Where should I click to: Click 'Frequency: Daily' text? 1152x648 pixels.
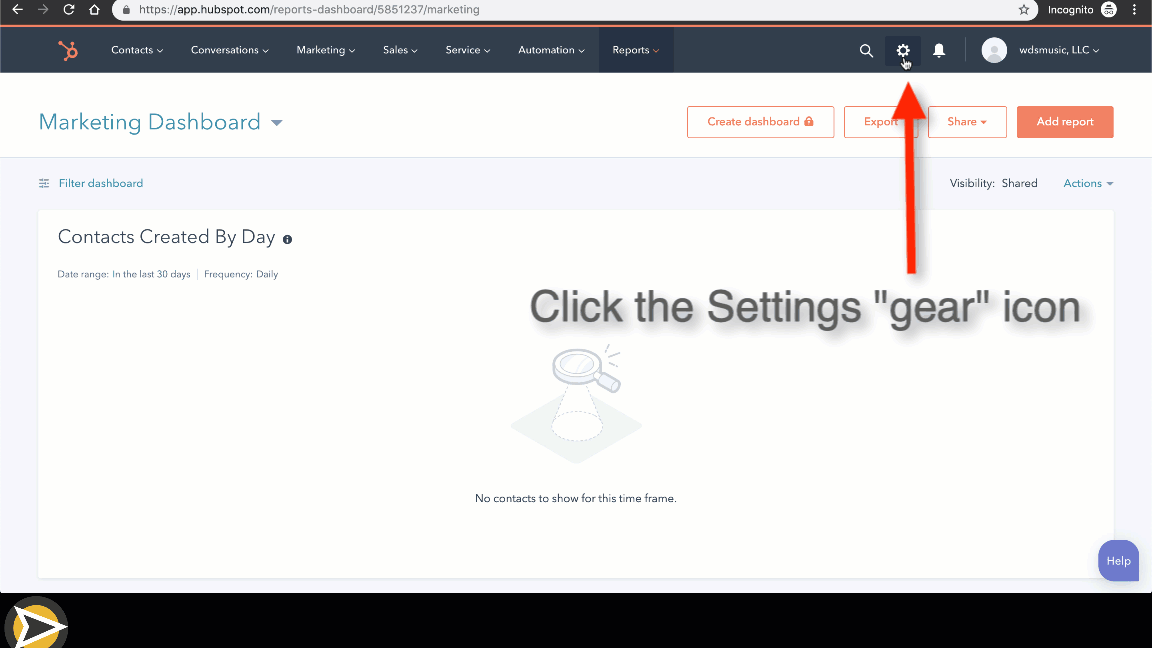coord(241,274)
